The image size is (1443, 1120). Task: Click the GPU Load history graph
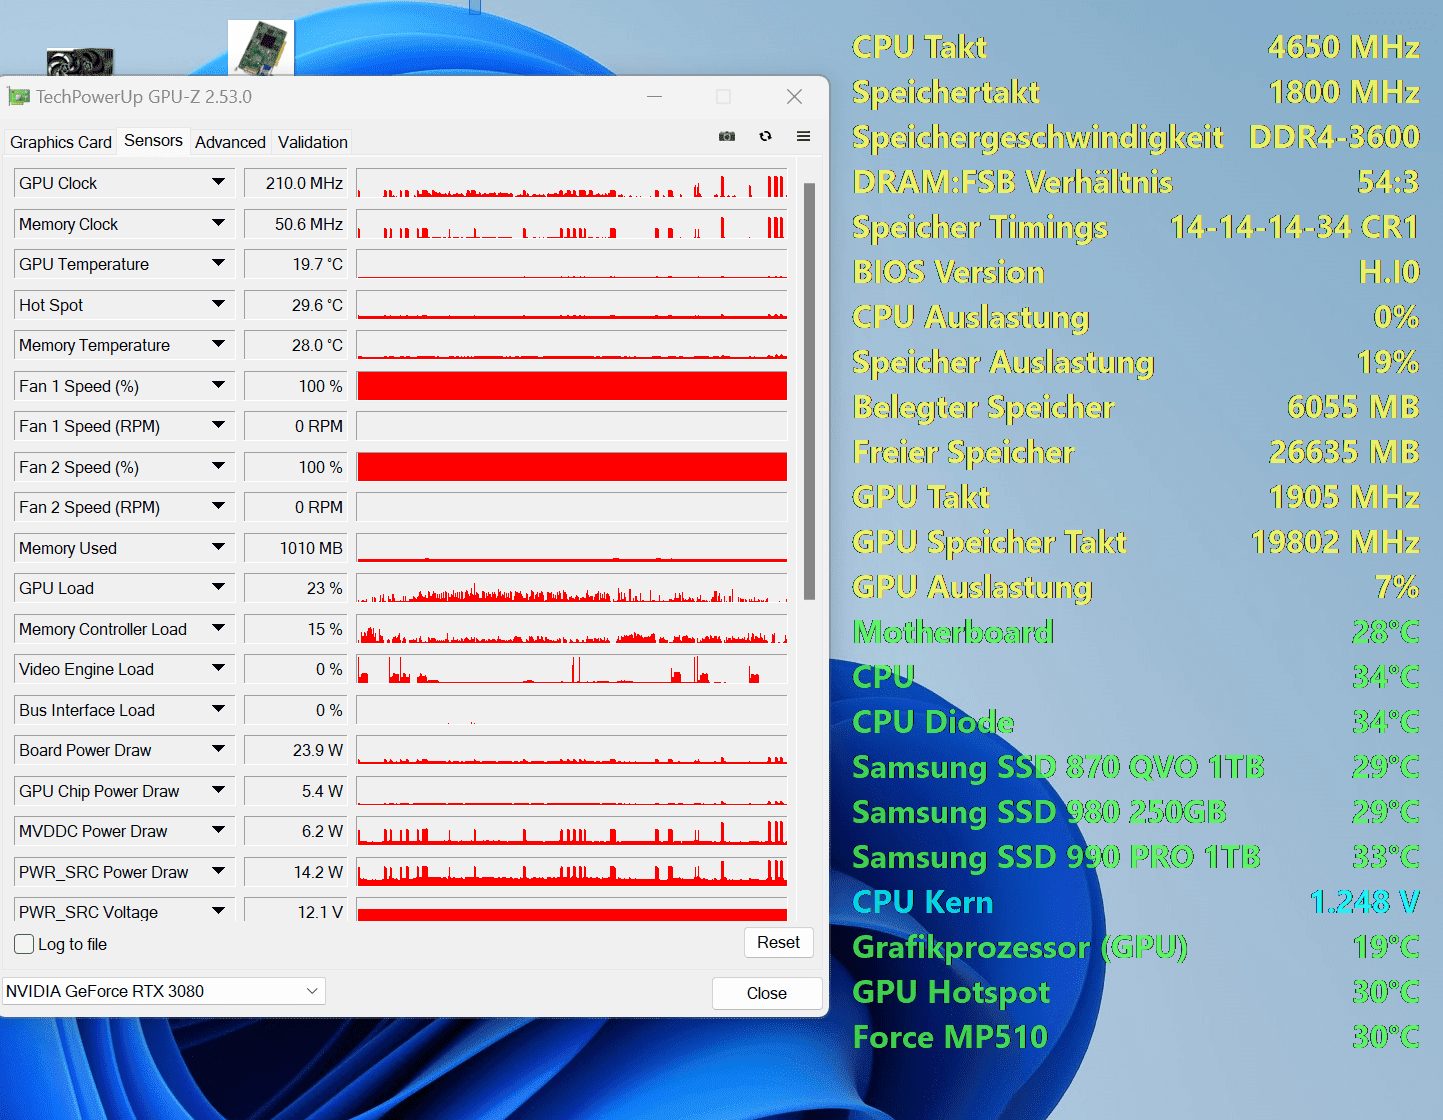click(572, 588)
